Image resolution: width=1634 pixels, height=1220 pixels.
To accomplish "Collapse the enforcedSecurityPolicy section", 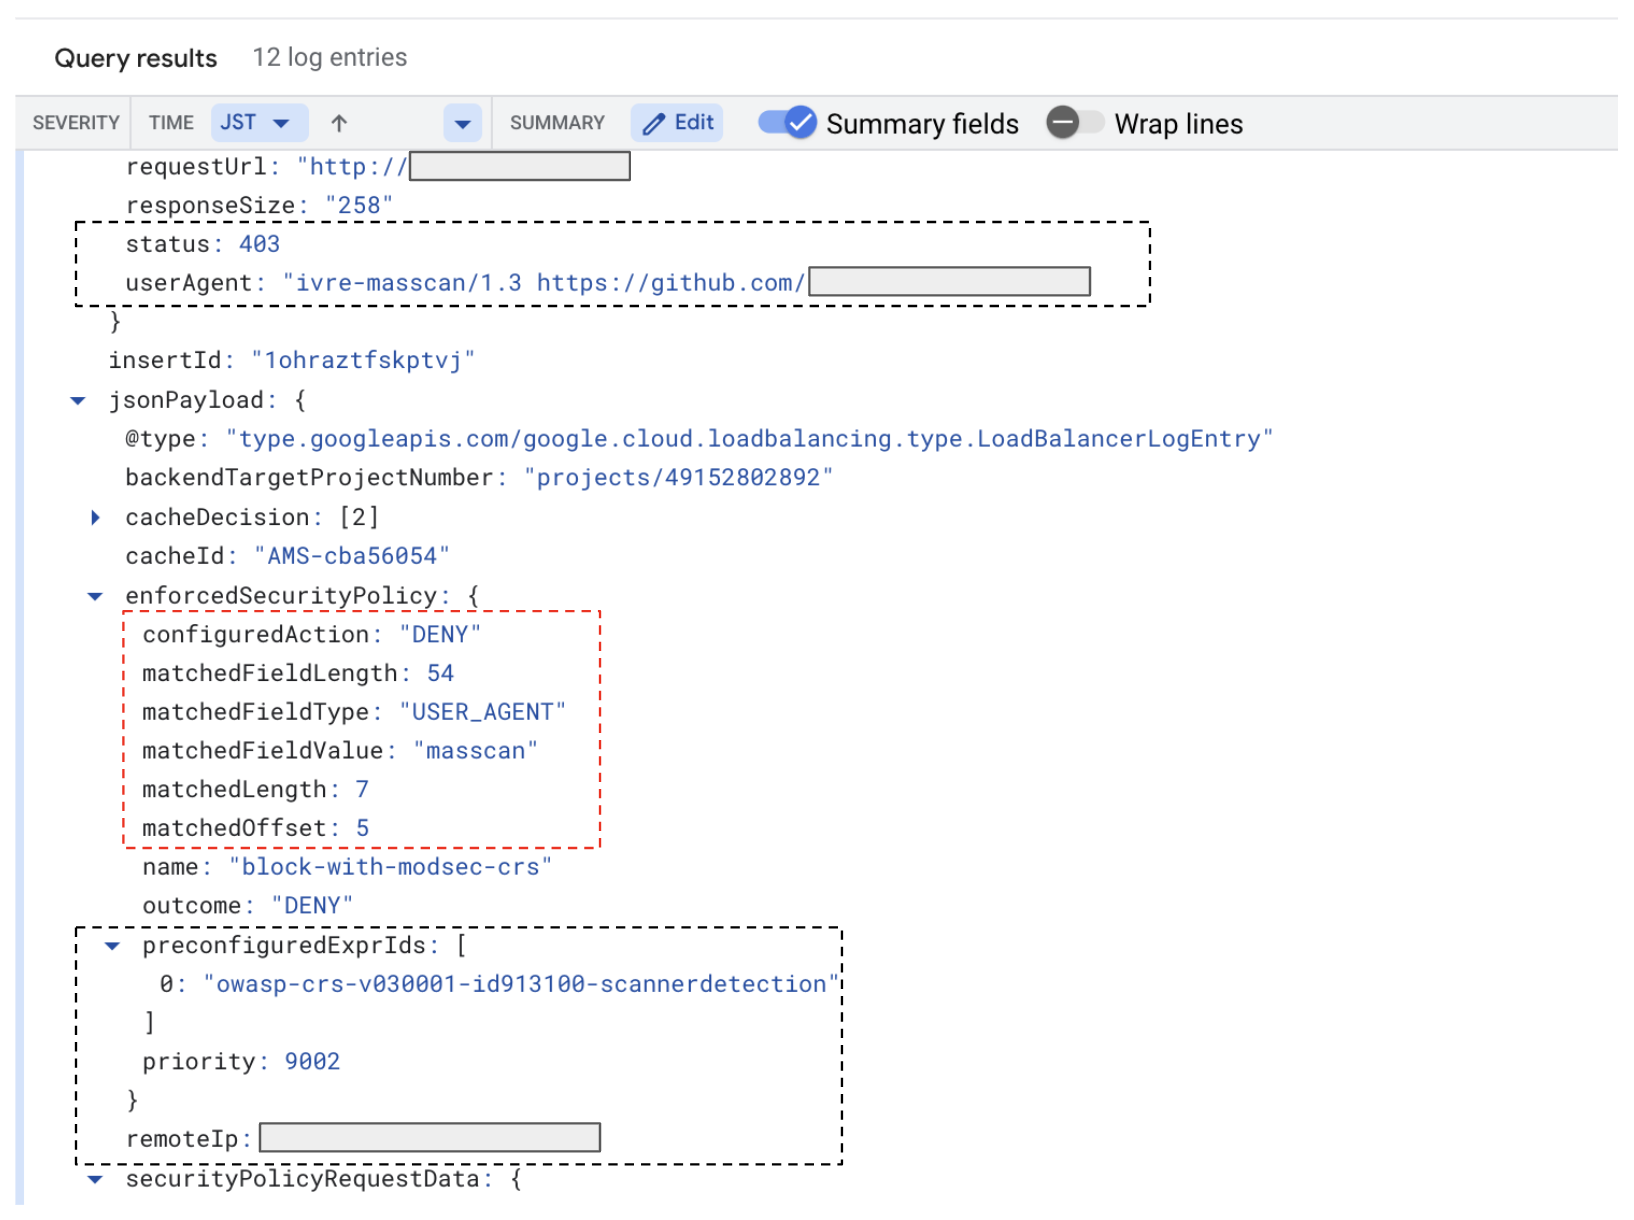I will pos(95,596).
